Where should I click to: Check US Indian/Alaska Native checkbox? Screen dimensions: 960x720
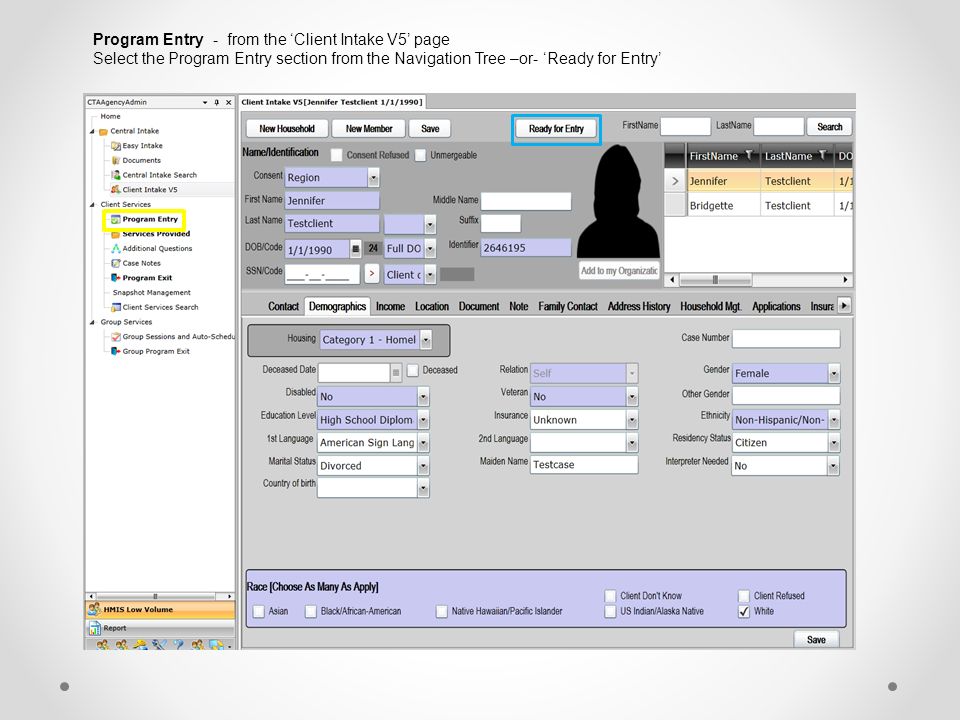[x=610, y=611]
